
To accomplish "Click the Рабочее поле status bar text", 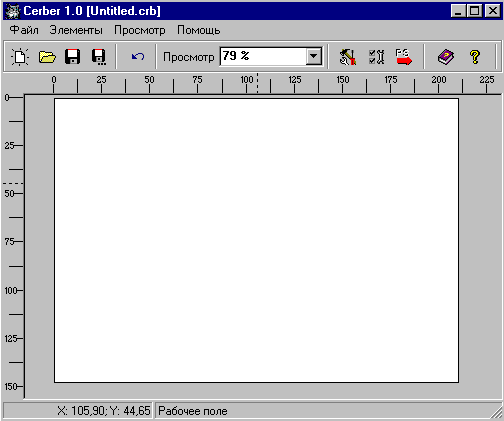I will click(193, 411).
